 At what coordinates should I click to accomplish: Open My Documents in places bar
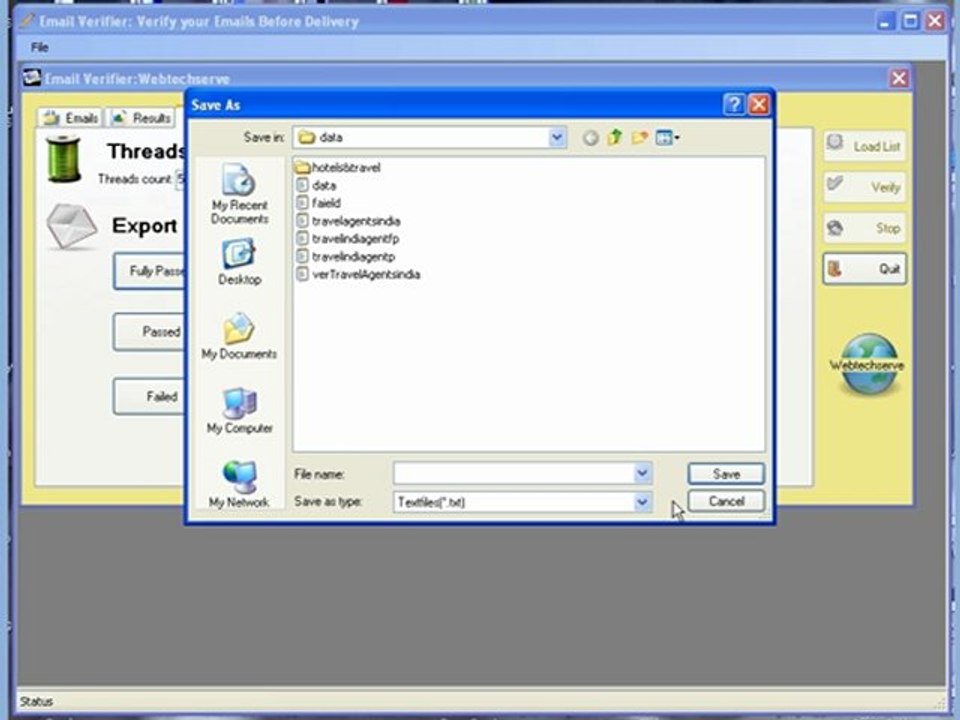[239, 337]
